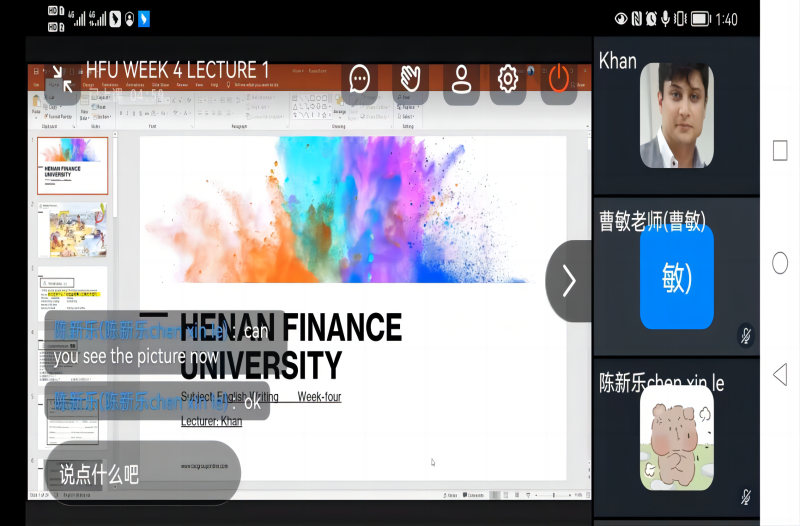Tap the HFU WEEK 4 LECTURE 1 title

[x=177, y=70]
